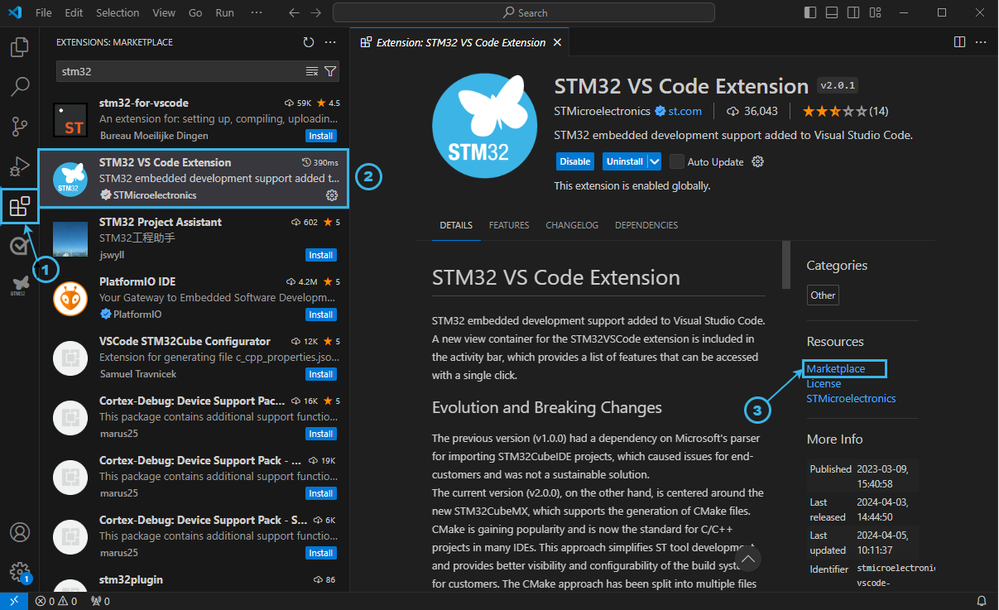
Task: Open the st.com publisher link
Action: (684, 111)
